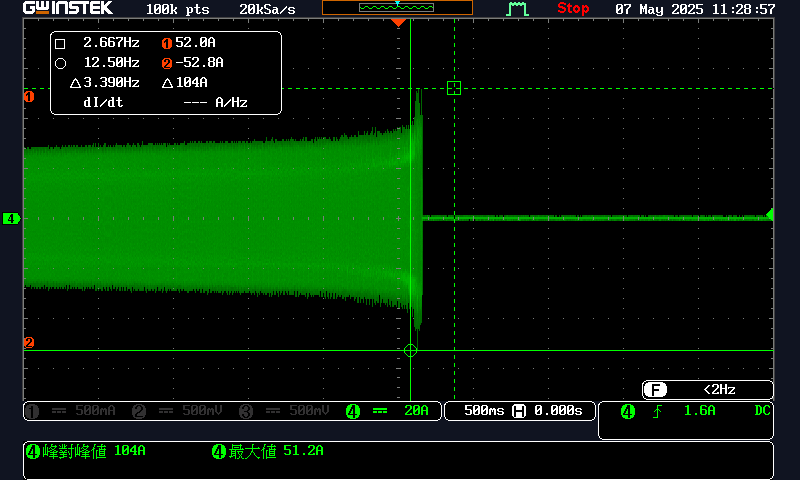Toggle channel 2 indicator

(139, 411)
